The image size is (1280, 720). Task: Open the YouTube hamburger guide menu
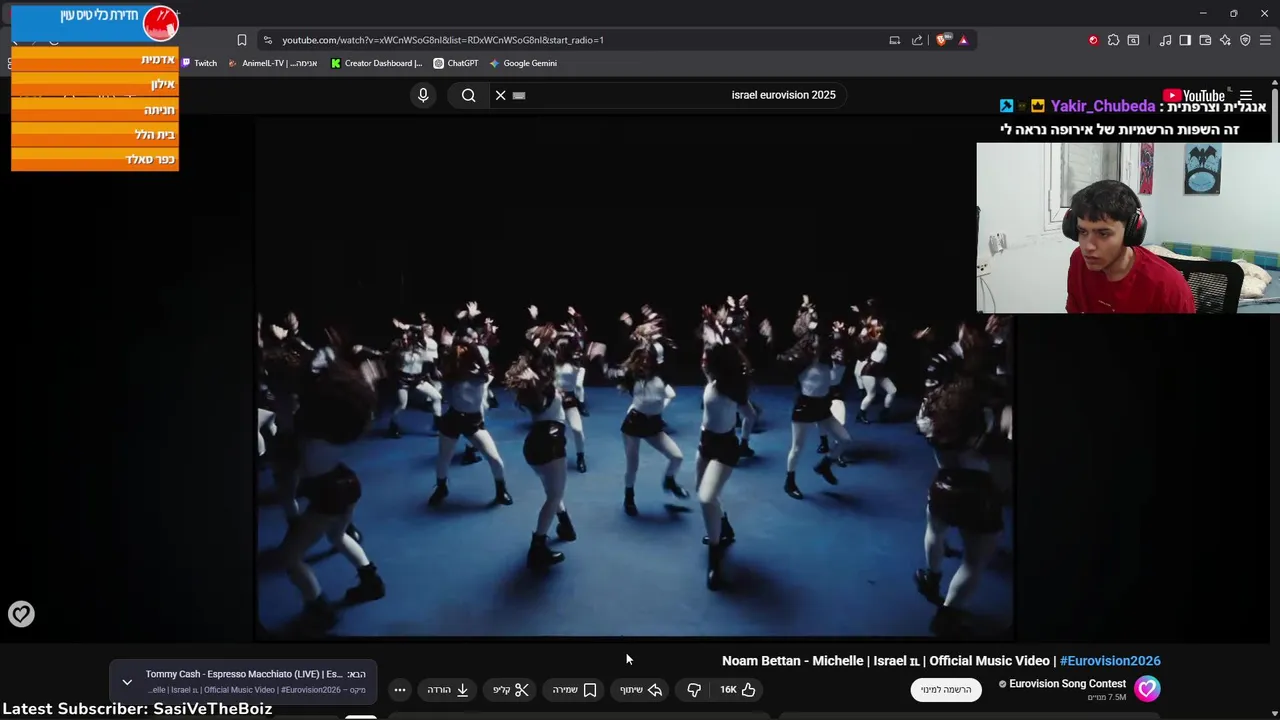click(1246, 96)
